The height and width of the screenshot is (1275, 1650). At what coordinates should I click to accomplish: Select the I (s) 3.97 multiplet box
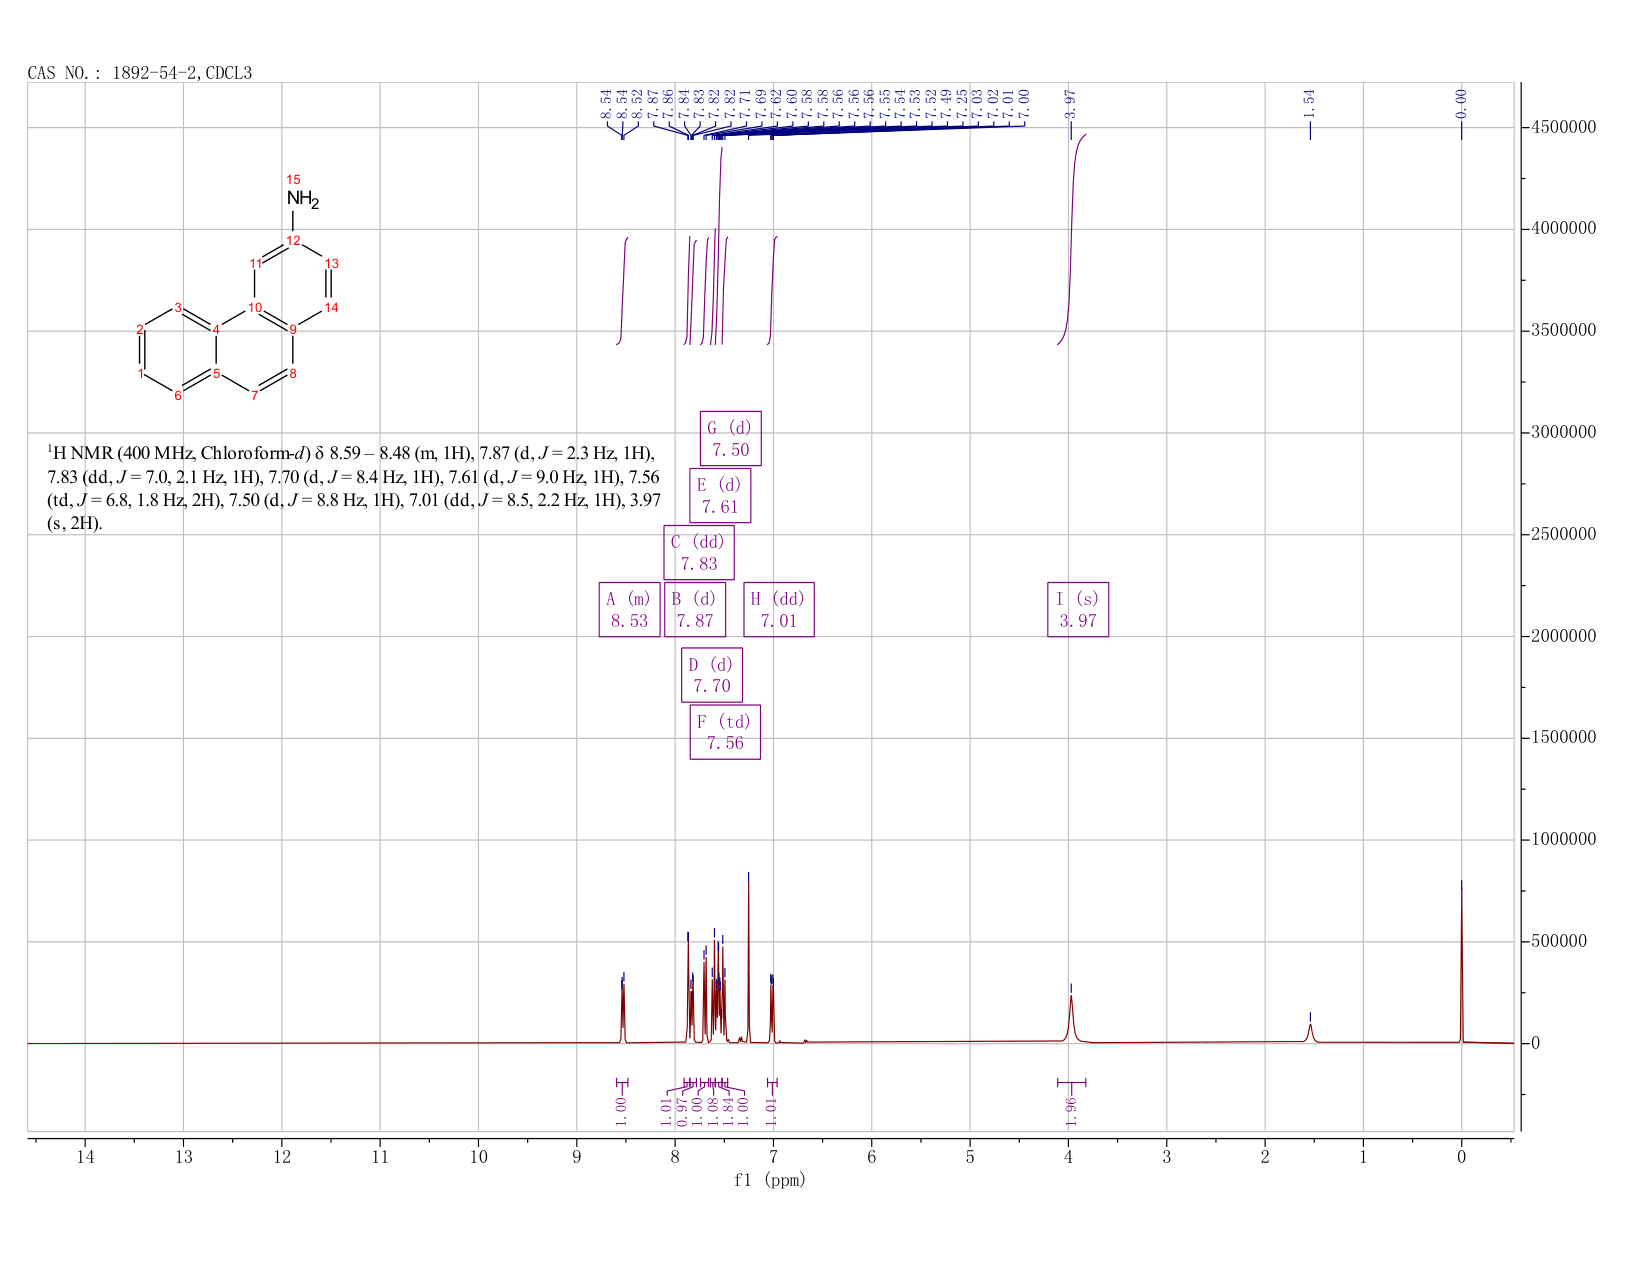pos(1078,609)
